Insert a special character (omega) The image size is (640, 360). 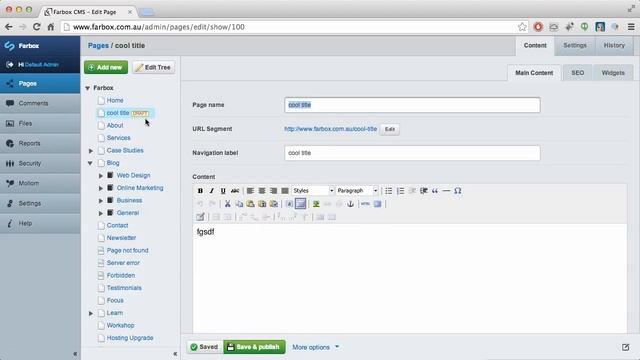point(458,191)
